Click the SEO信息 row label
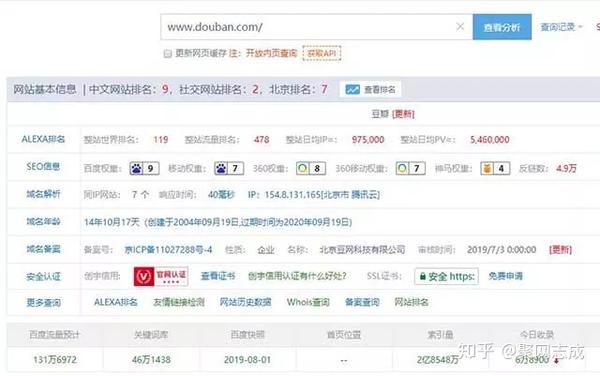Screen dimensions: 600x376 tap(43, 167)
